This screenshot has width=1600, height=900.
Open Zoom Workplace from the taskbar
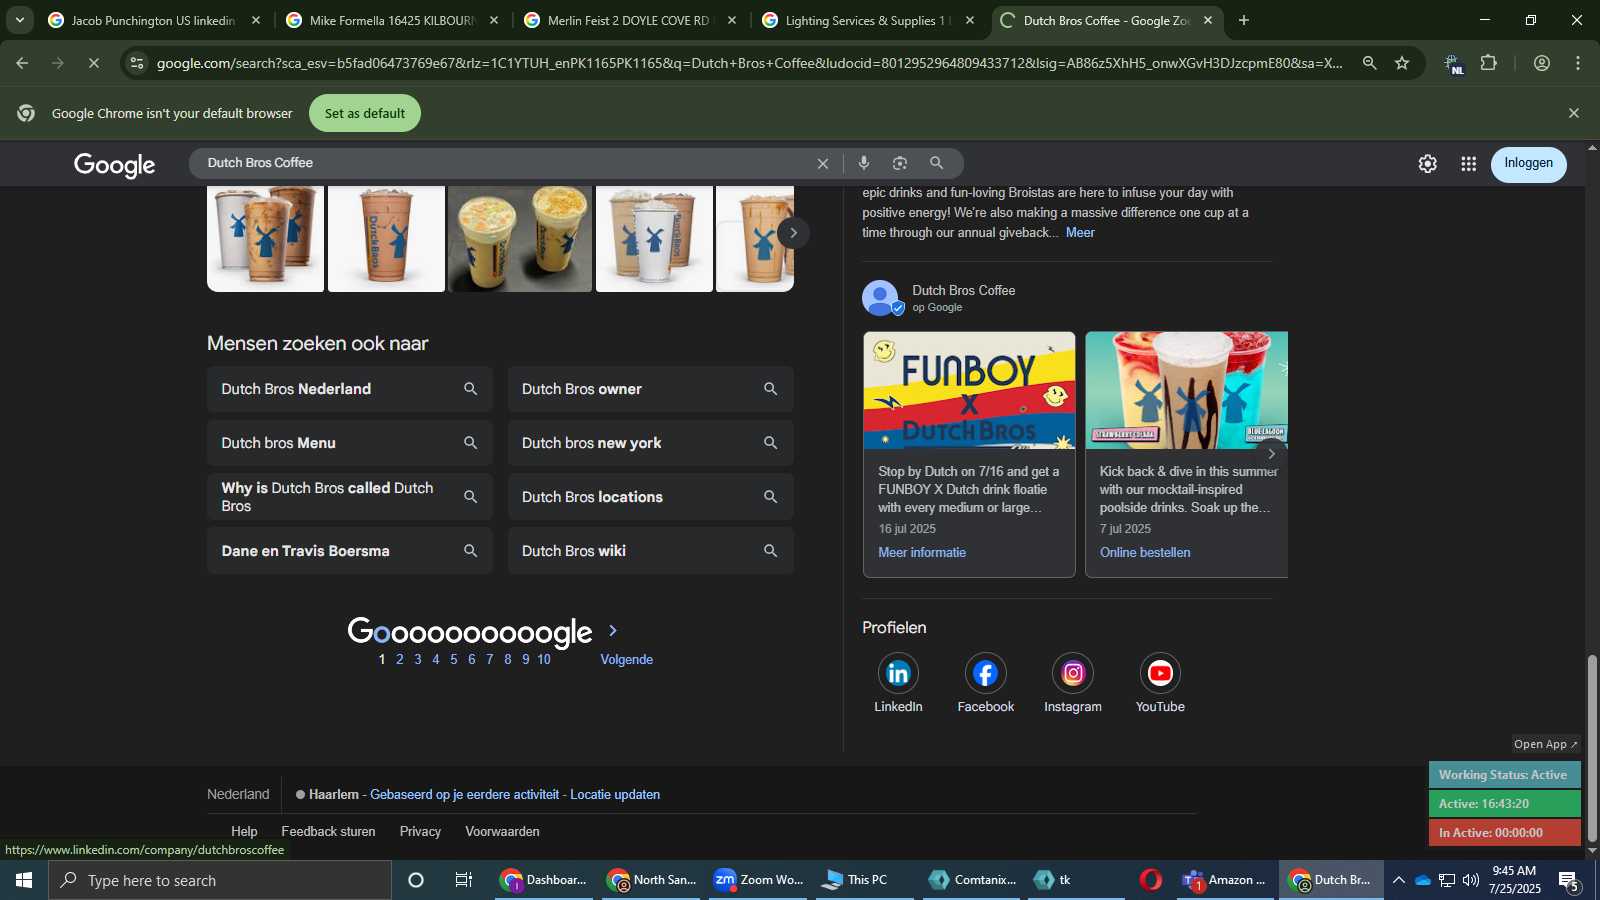click(x=758, y=880)
